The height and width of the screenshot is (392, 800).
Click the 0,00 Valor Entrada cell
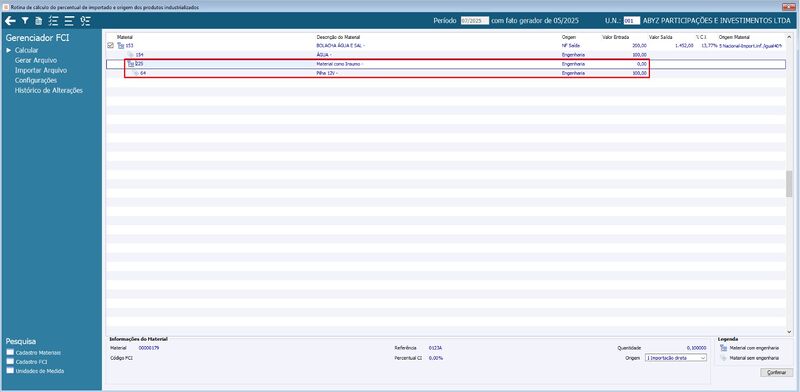(x=642, y=64)
